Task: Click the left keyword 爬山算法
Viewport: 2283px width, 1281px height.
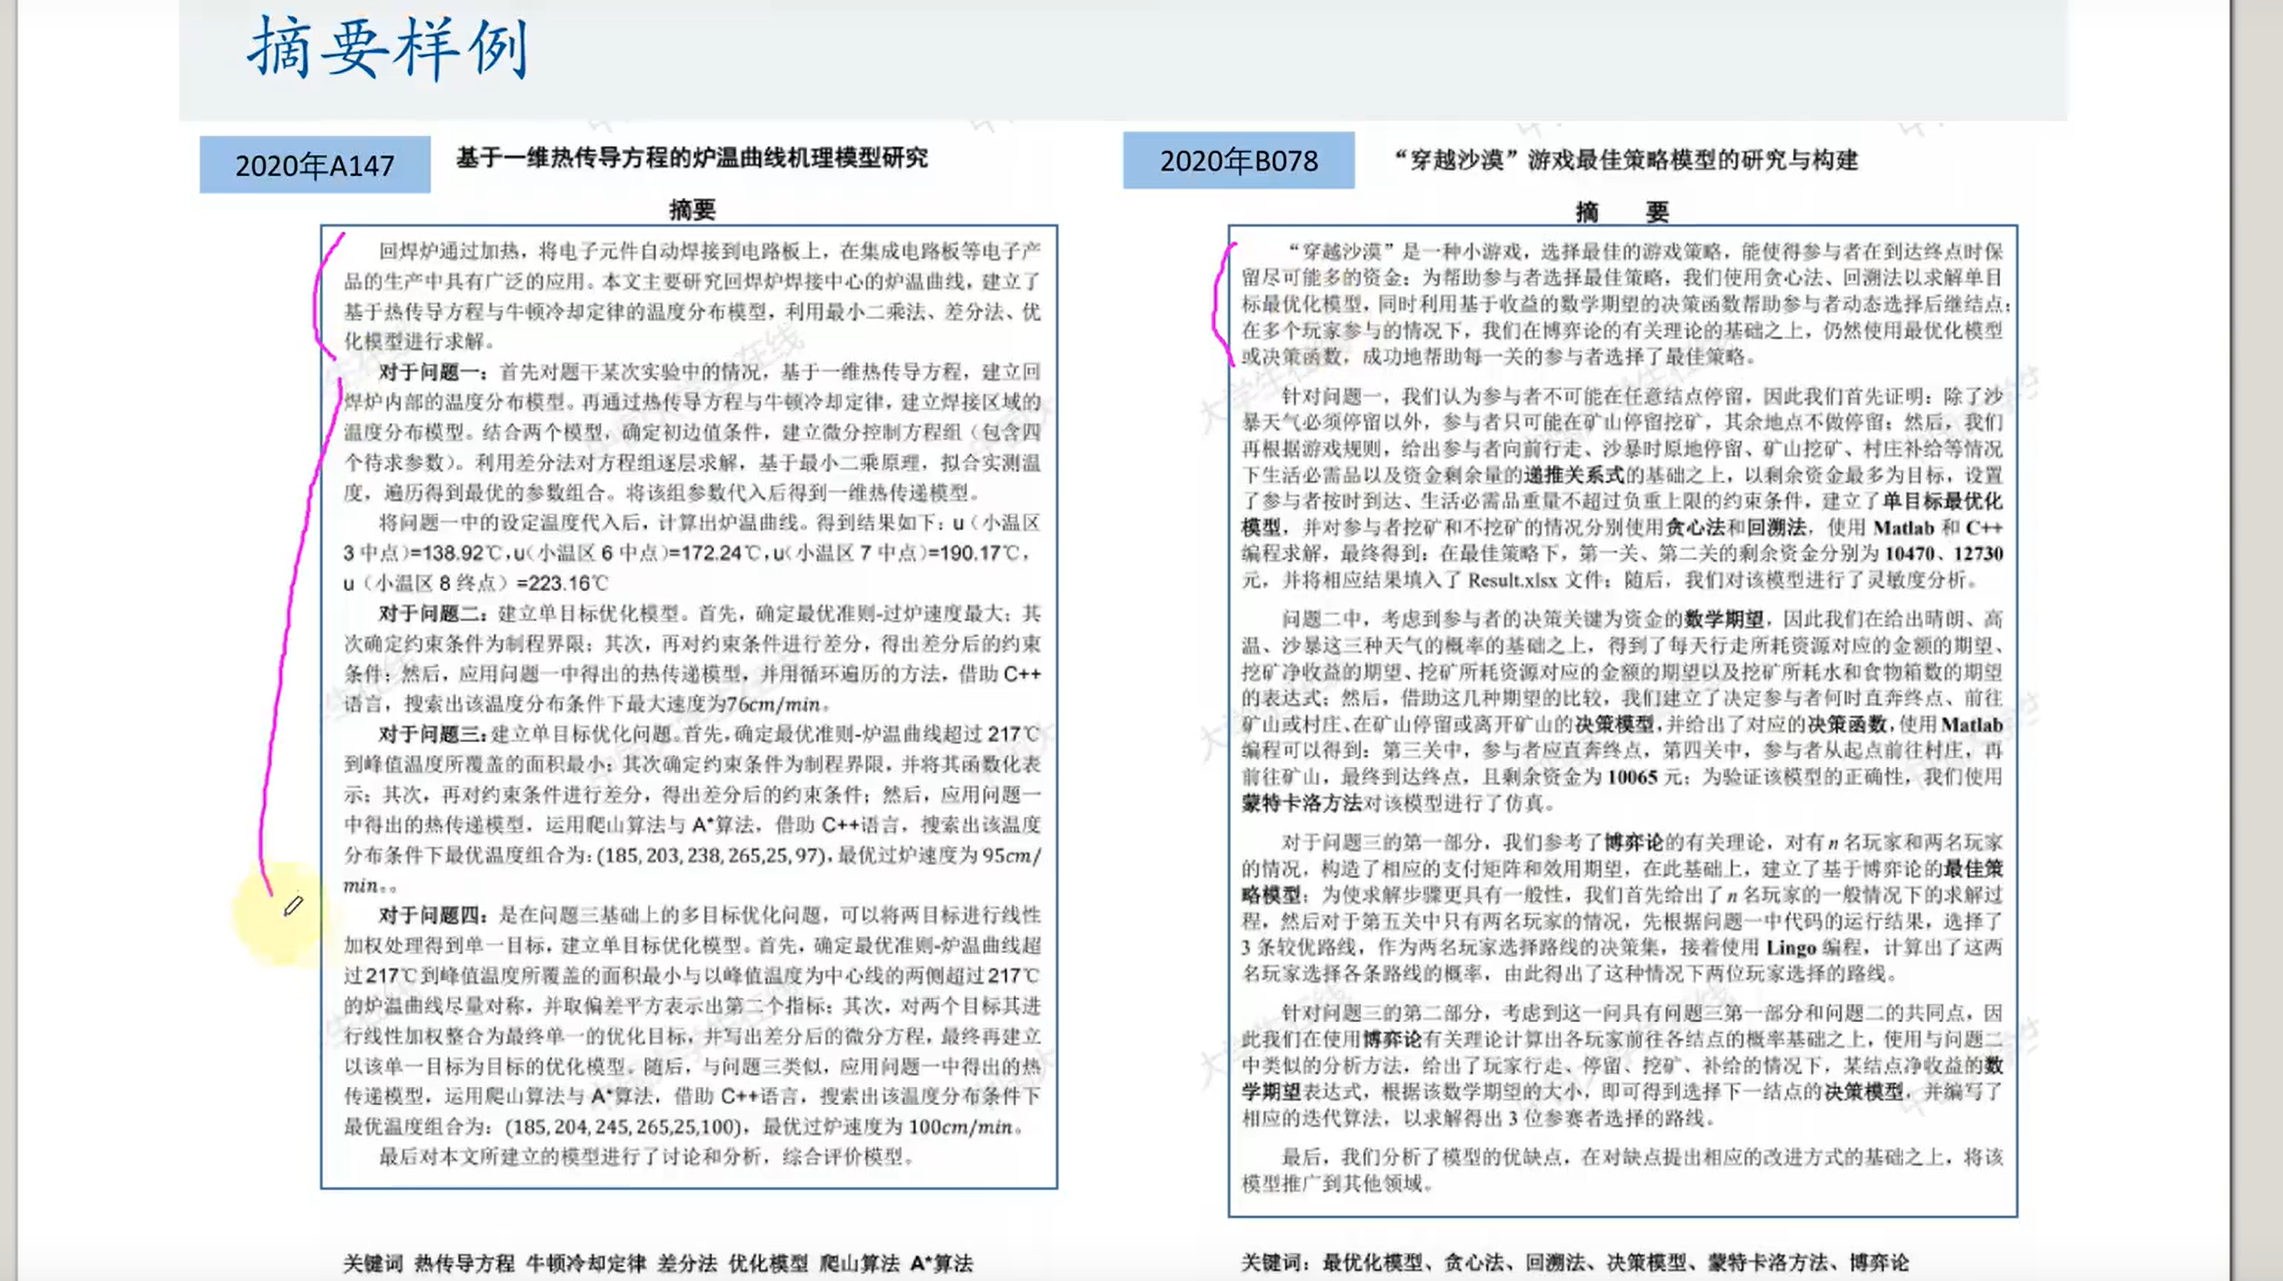Action: point(859,1263)
